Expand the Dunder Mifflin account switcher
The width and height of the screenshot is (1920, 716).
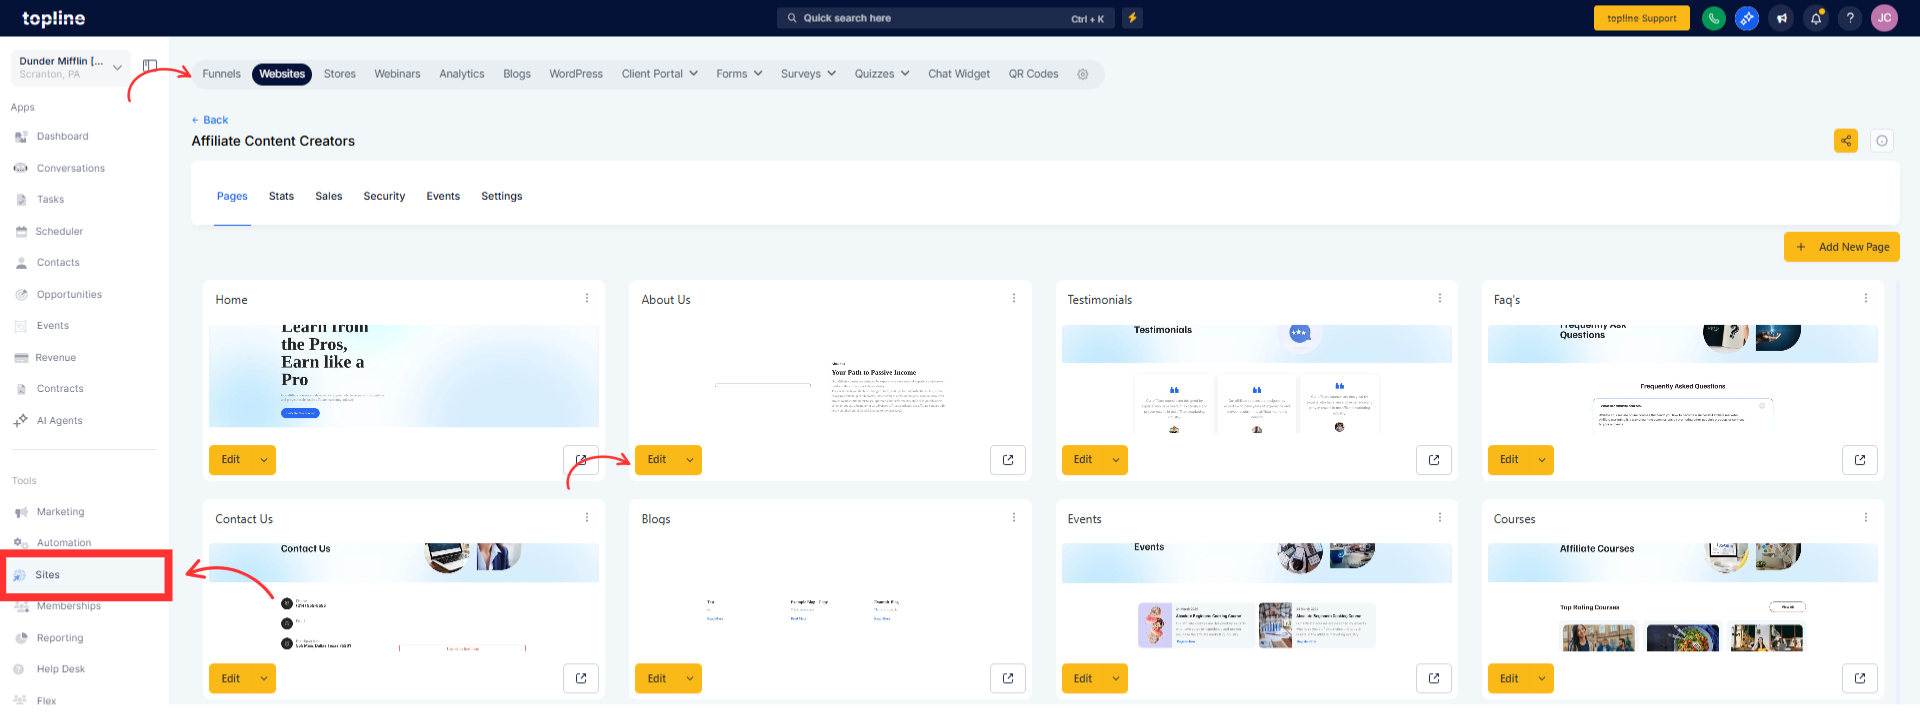(71, 67)
